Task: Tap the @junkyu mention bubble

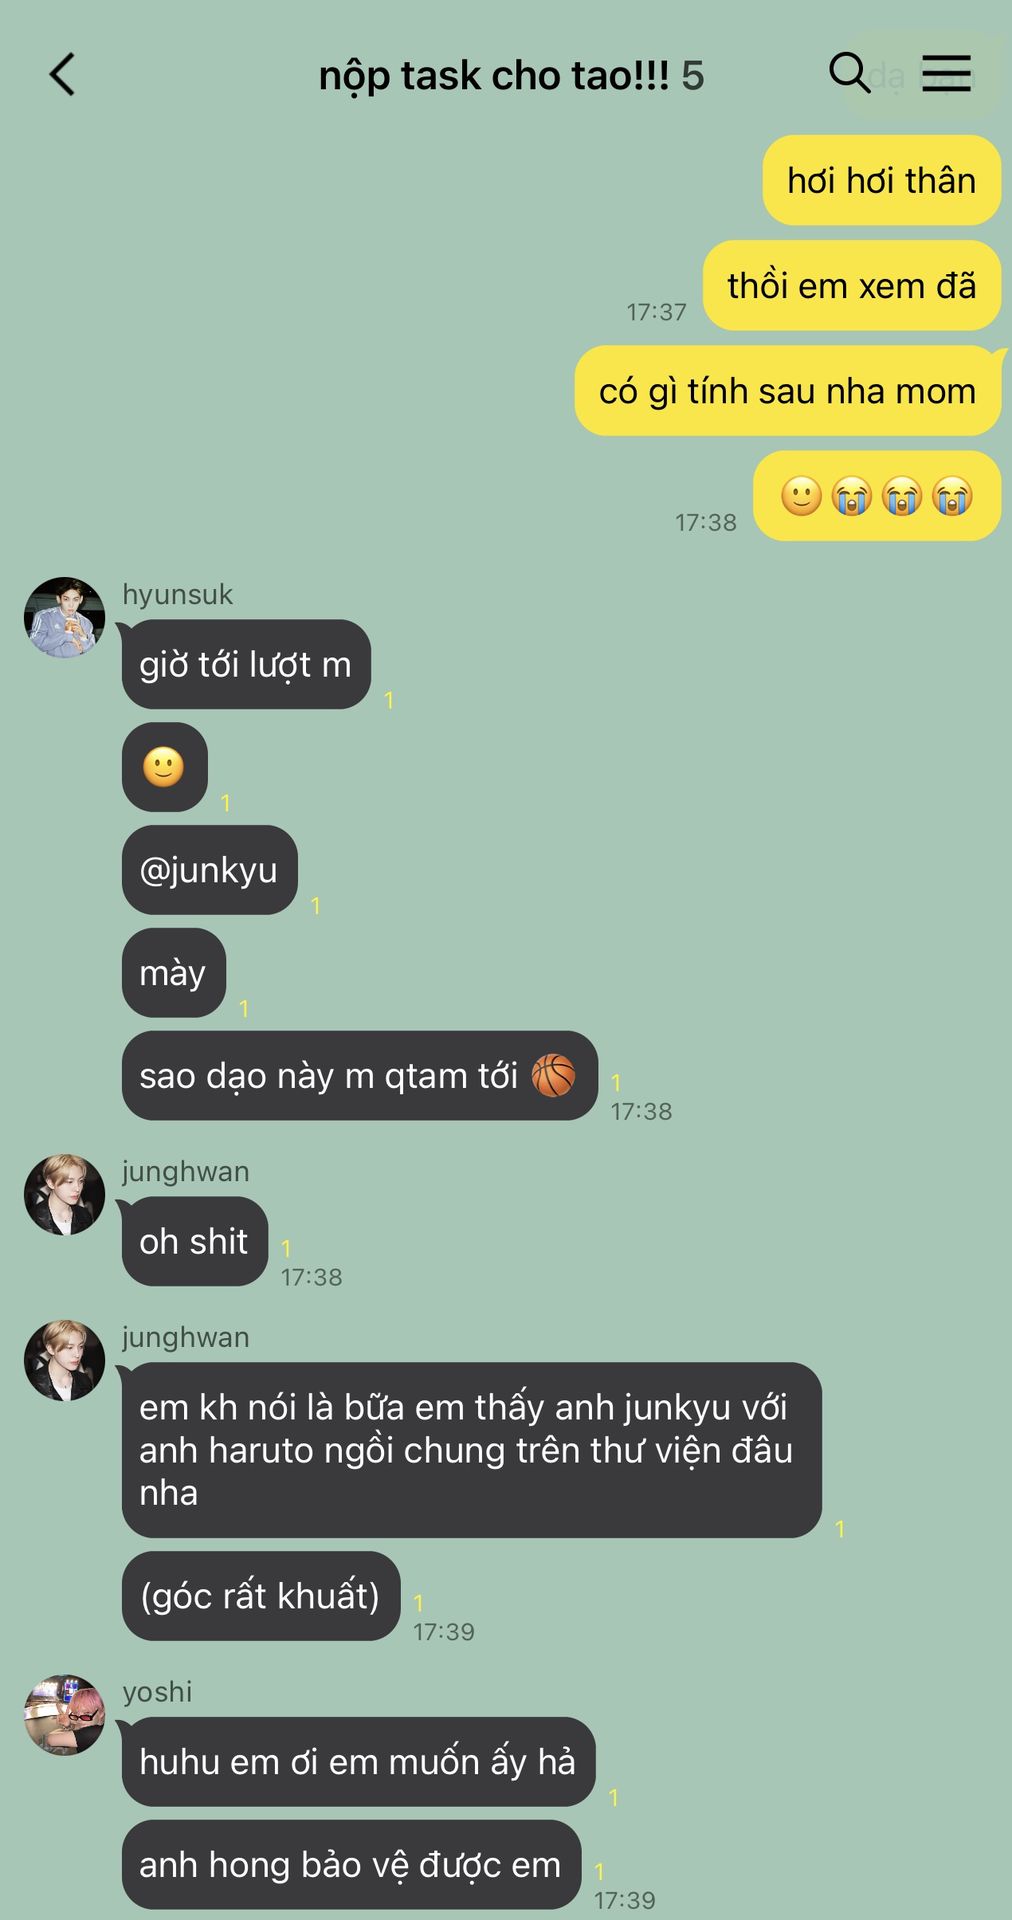Action: point(210,870)
